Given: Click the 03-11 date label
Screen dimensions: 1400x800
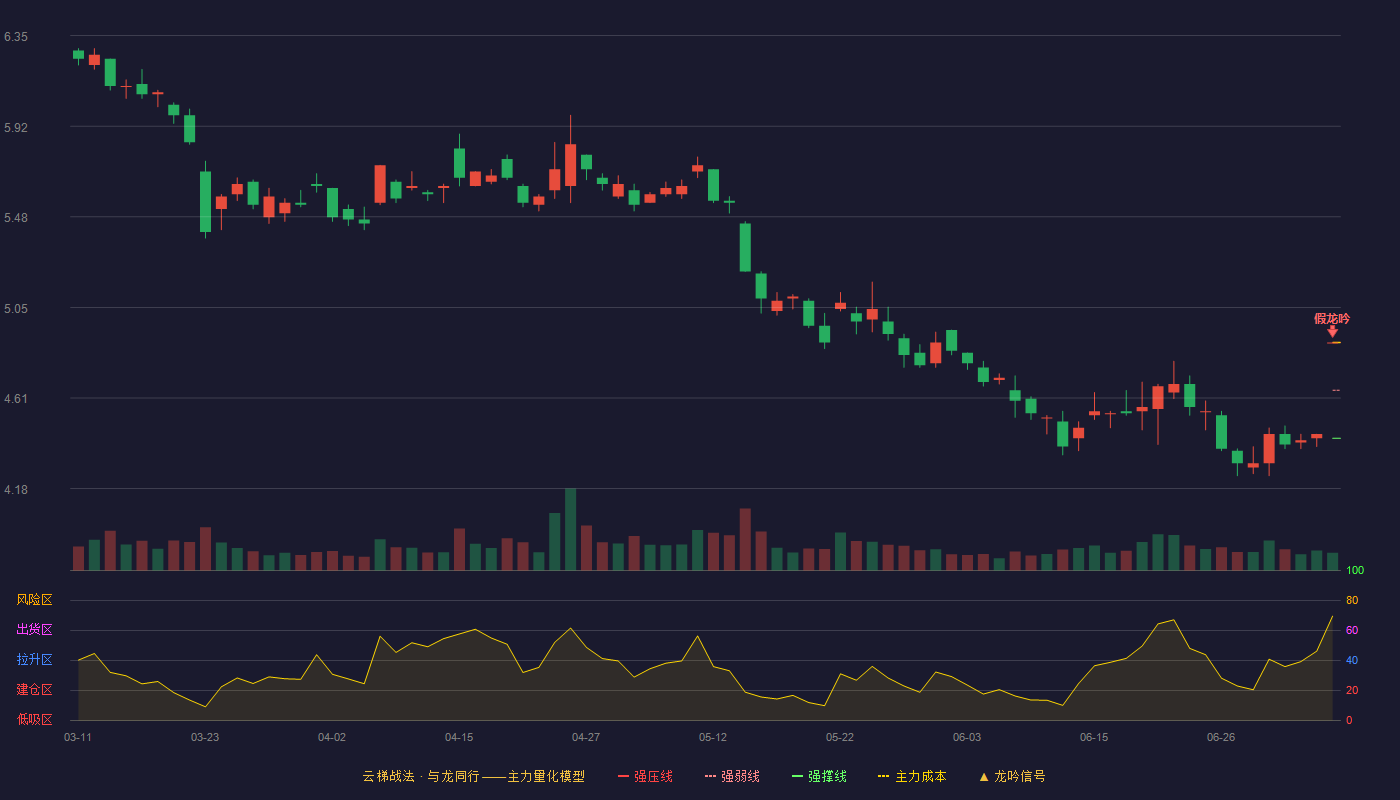Looking at the screenshot, I should (78, 737).
